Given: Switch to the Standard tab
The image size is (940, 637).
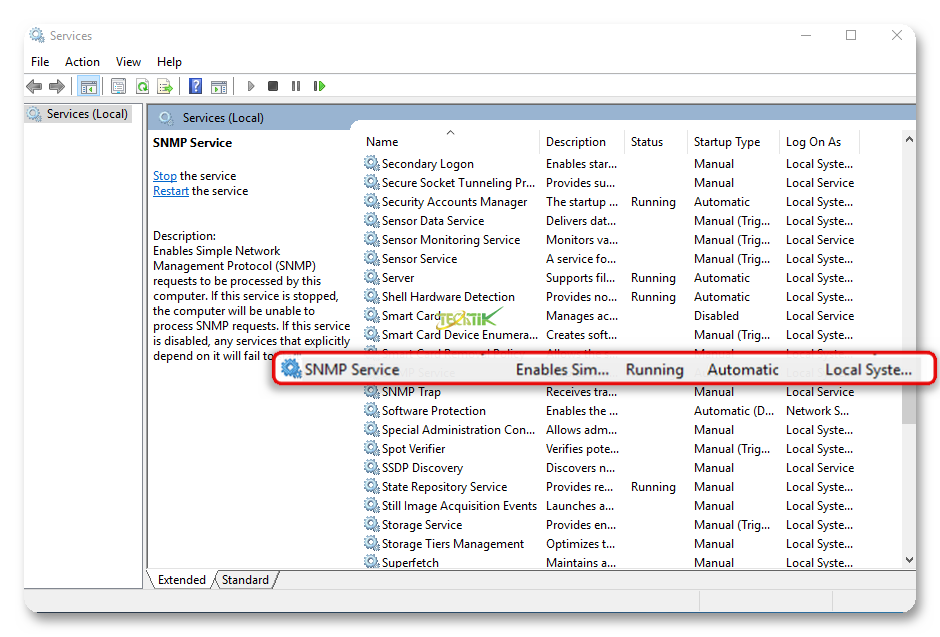Looking at the screenshot, I should coord(245,580).
